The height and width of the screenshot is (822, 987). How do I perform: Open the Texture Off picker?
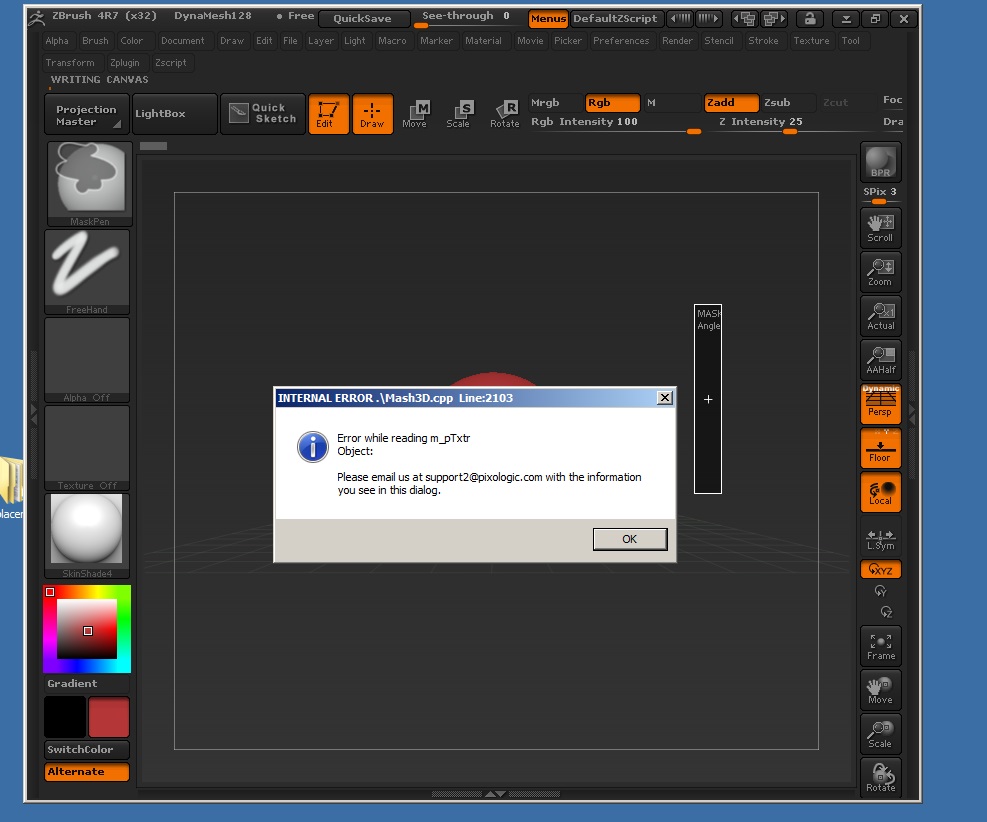tap(87, 448)
